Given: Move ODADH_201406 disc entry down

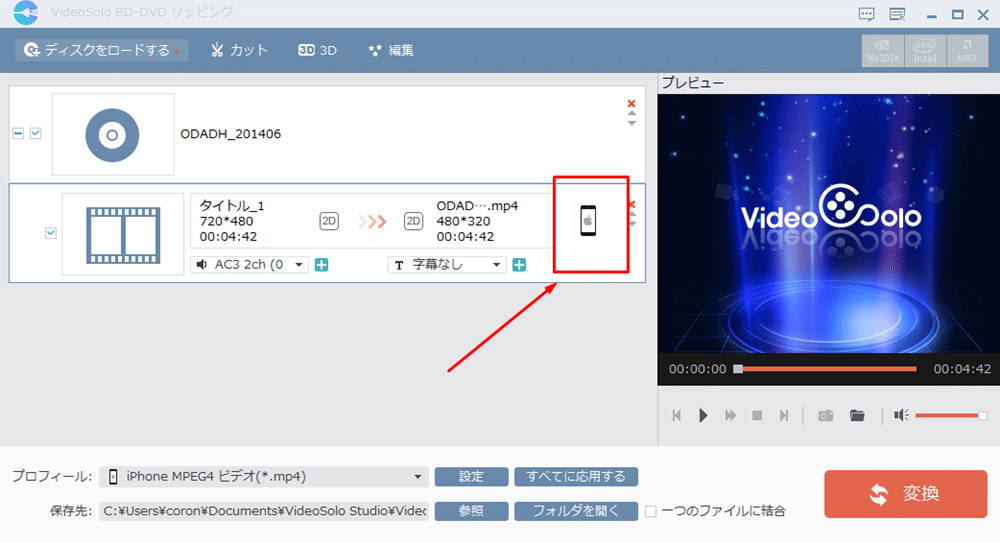Looking at the screenshot, I should (631, 123).
